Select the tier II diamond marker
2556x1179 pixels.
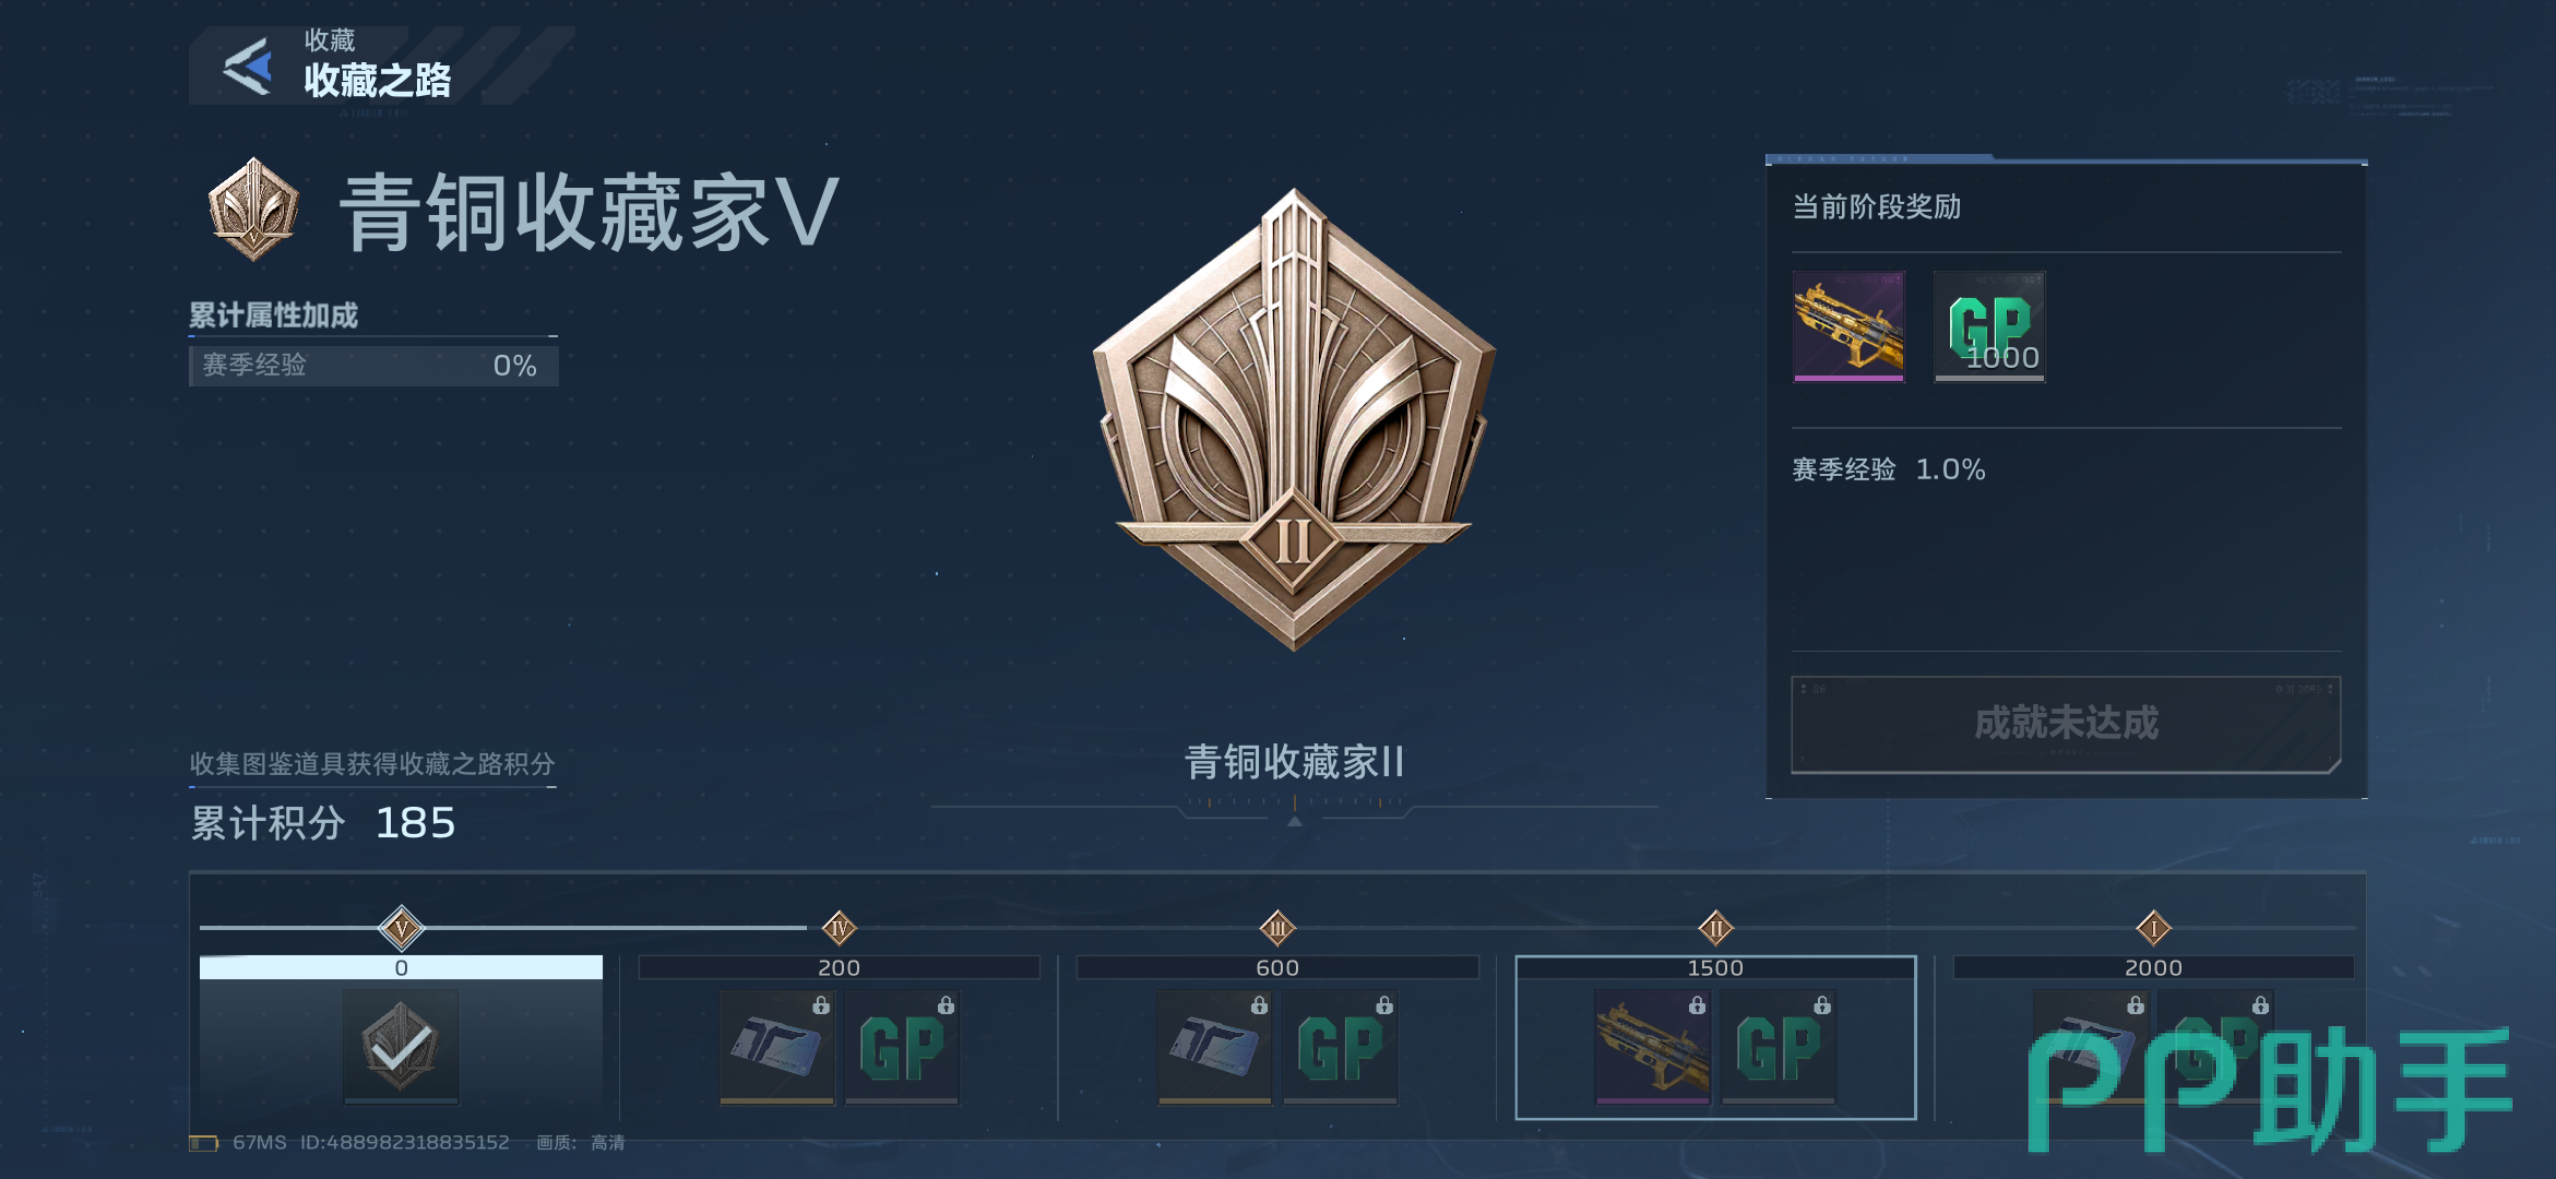pyautogui.click(x=1716, y=928)
